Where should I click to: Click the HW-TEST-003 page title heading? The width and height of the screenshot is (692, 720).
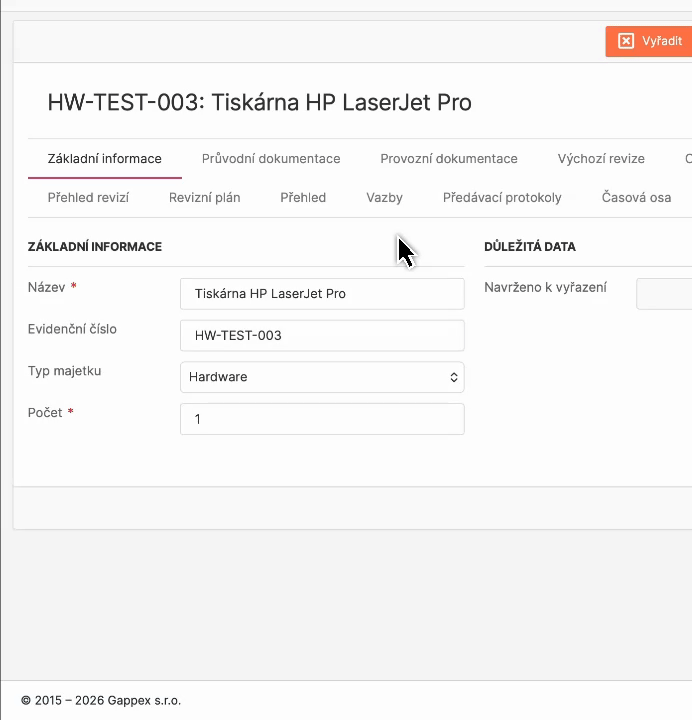coord(259,102)
